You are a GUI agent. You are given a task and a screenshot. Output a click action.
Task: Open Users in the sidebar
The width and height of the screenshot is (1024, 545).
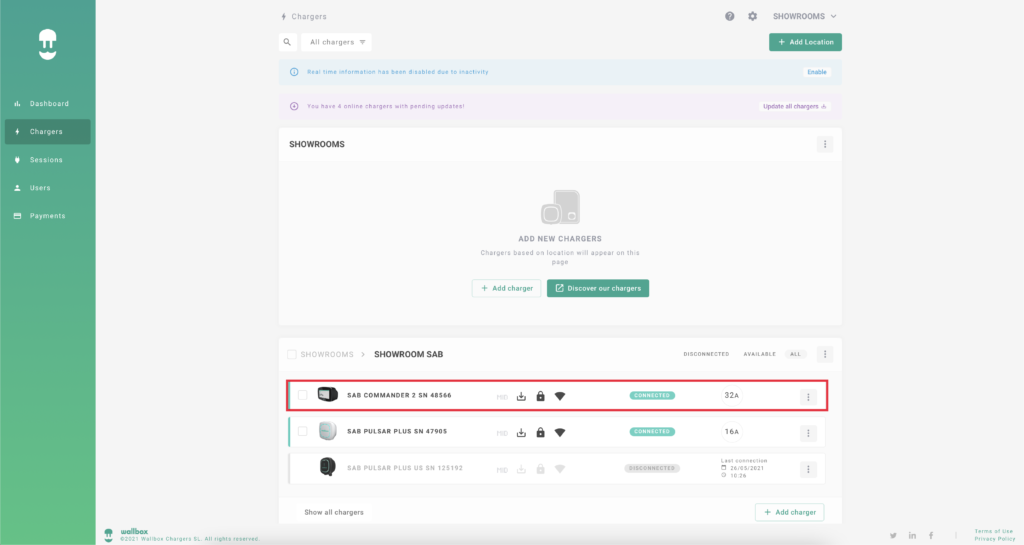[x=48, y=188]
